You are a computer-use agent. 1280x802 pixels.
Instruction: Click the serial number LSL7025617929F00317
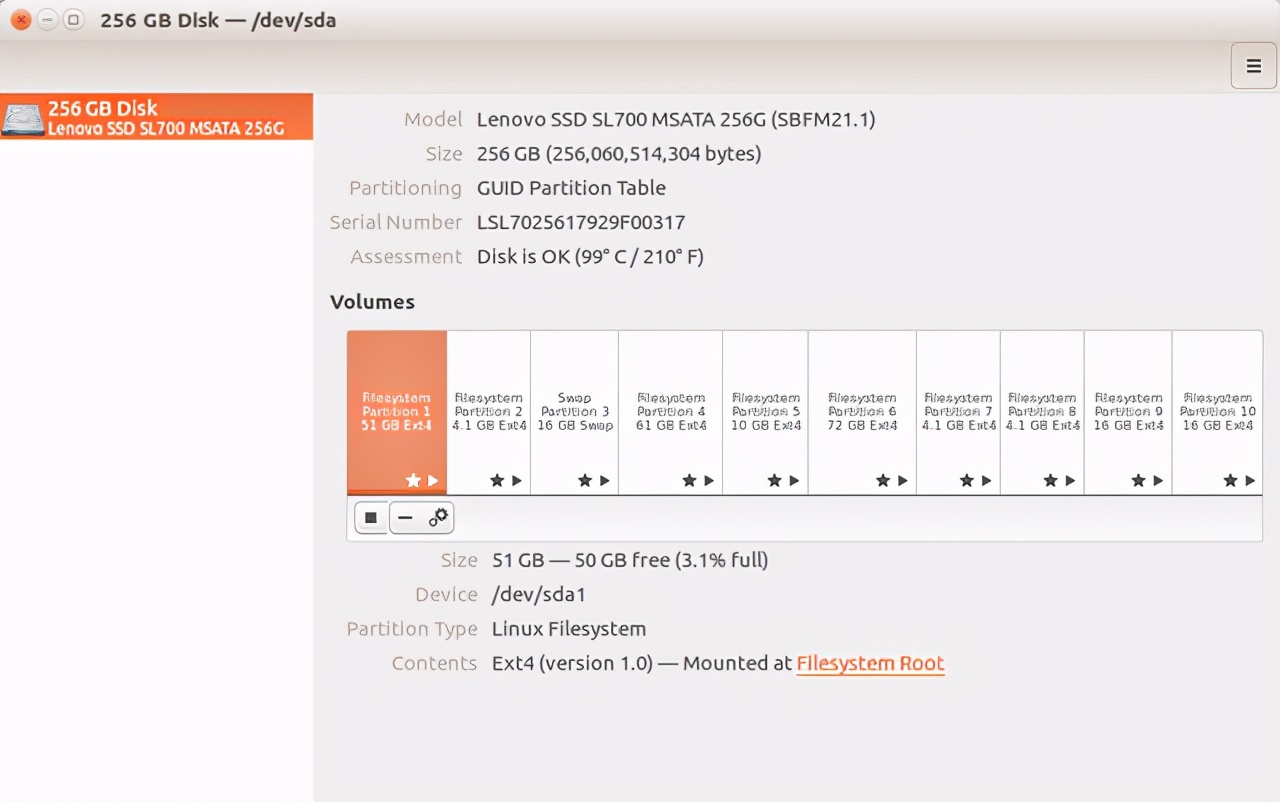[x=581, y=222]
